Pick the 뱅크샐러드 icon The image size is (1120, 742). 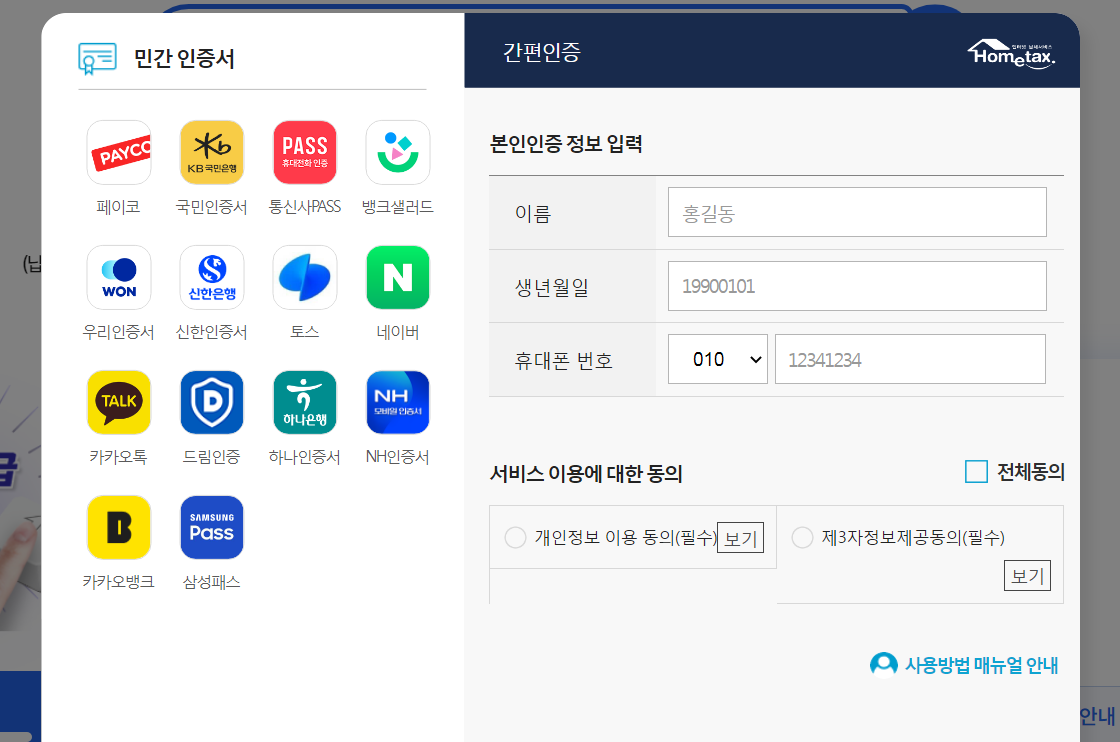398,152
